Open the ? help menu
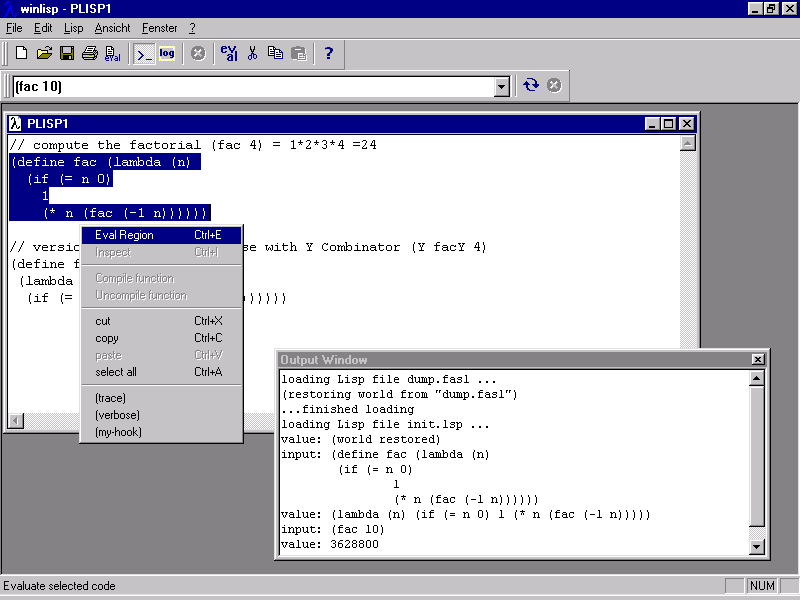This screenshot has width=800, height=600. click(192, 28)
